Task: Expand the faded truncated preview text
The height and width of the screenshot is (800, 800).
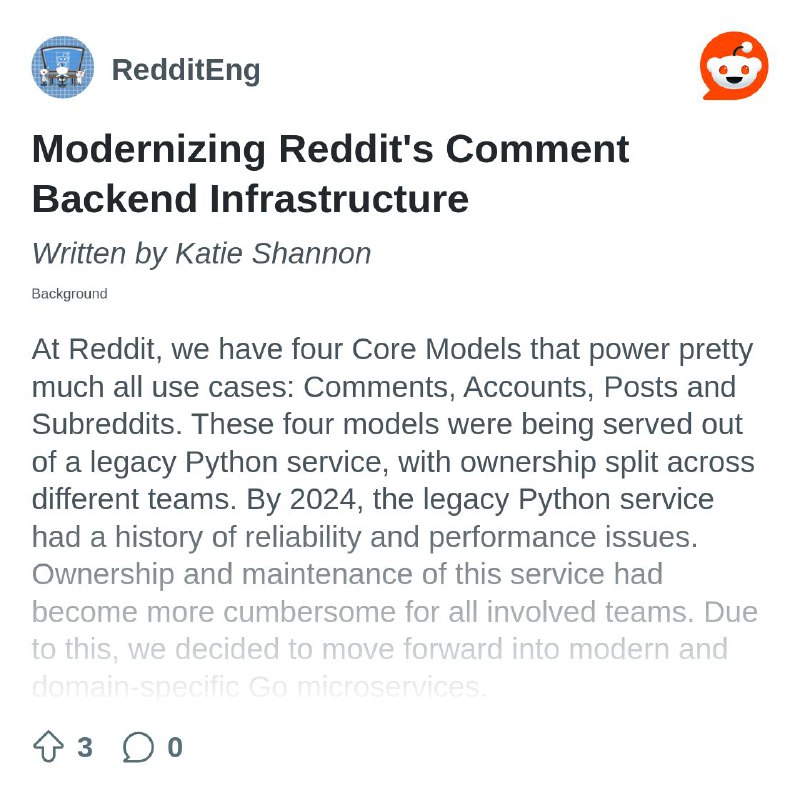Action: (x=394, y=631)
